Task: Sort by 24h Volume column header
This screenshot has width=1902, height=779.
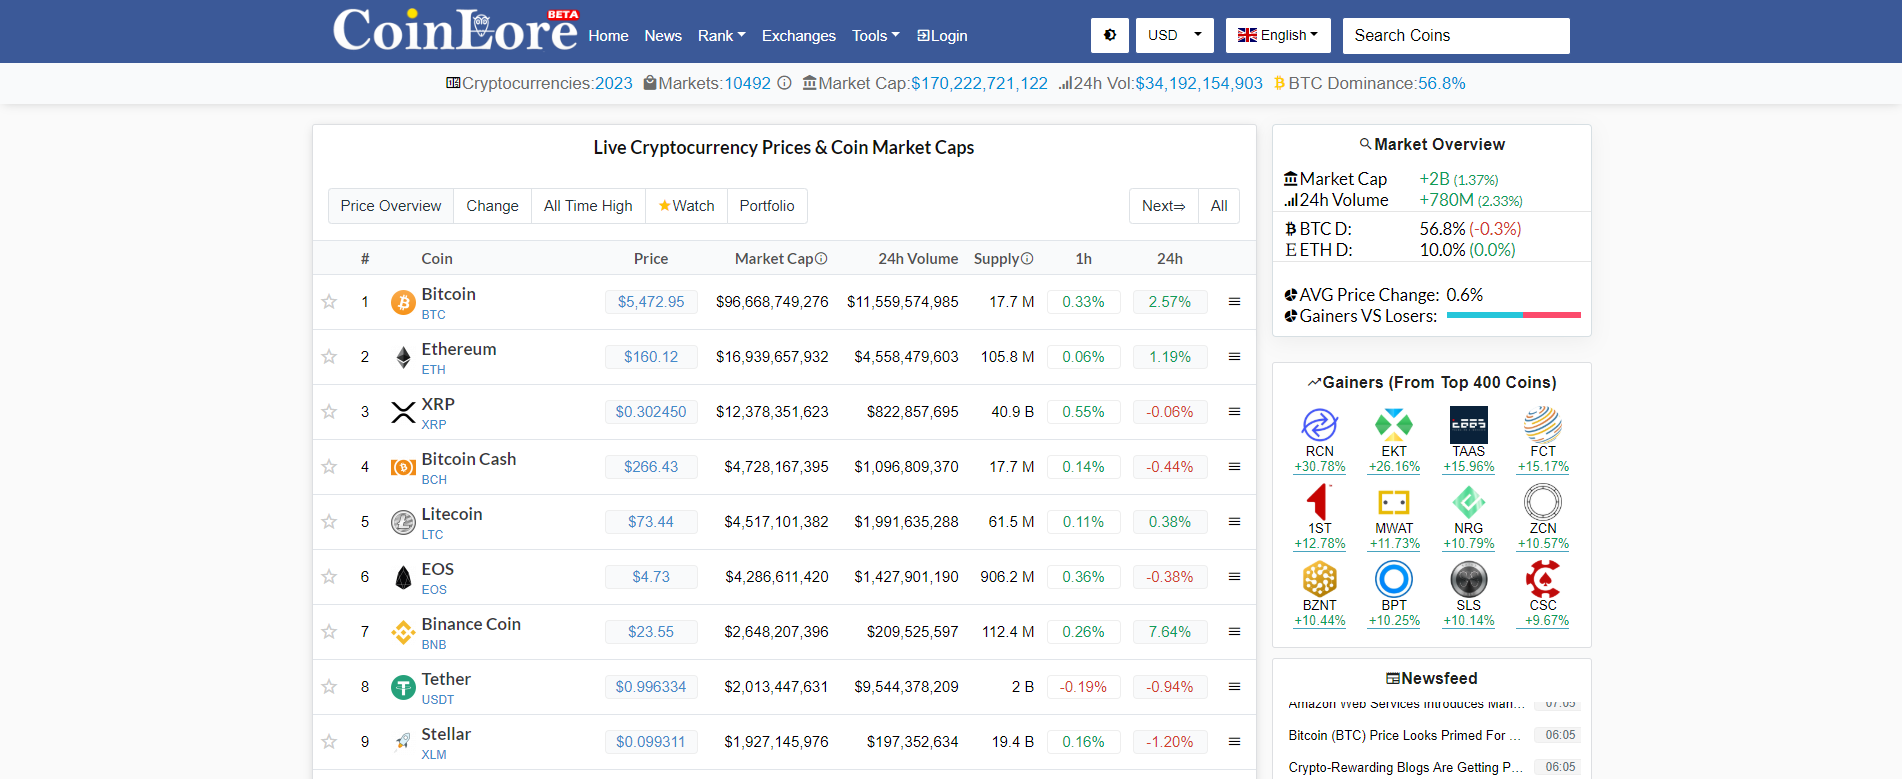Action: click(x=918, y=258)
